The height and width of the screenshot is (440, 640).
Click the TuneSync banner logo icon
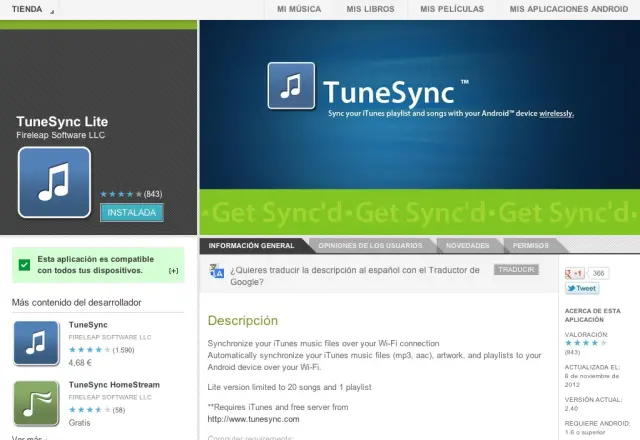point(291,86)
